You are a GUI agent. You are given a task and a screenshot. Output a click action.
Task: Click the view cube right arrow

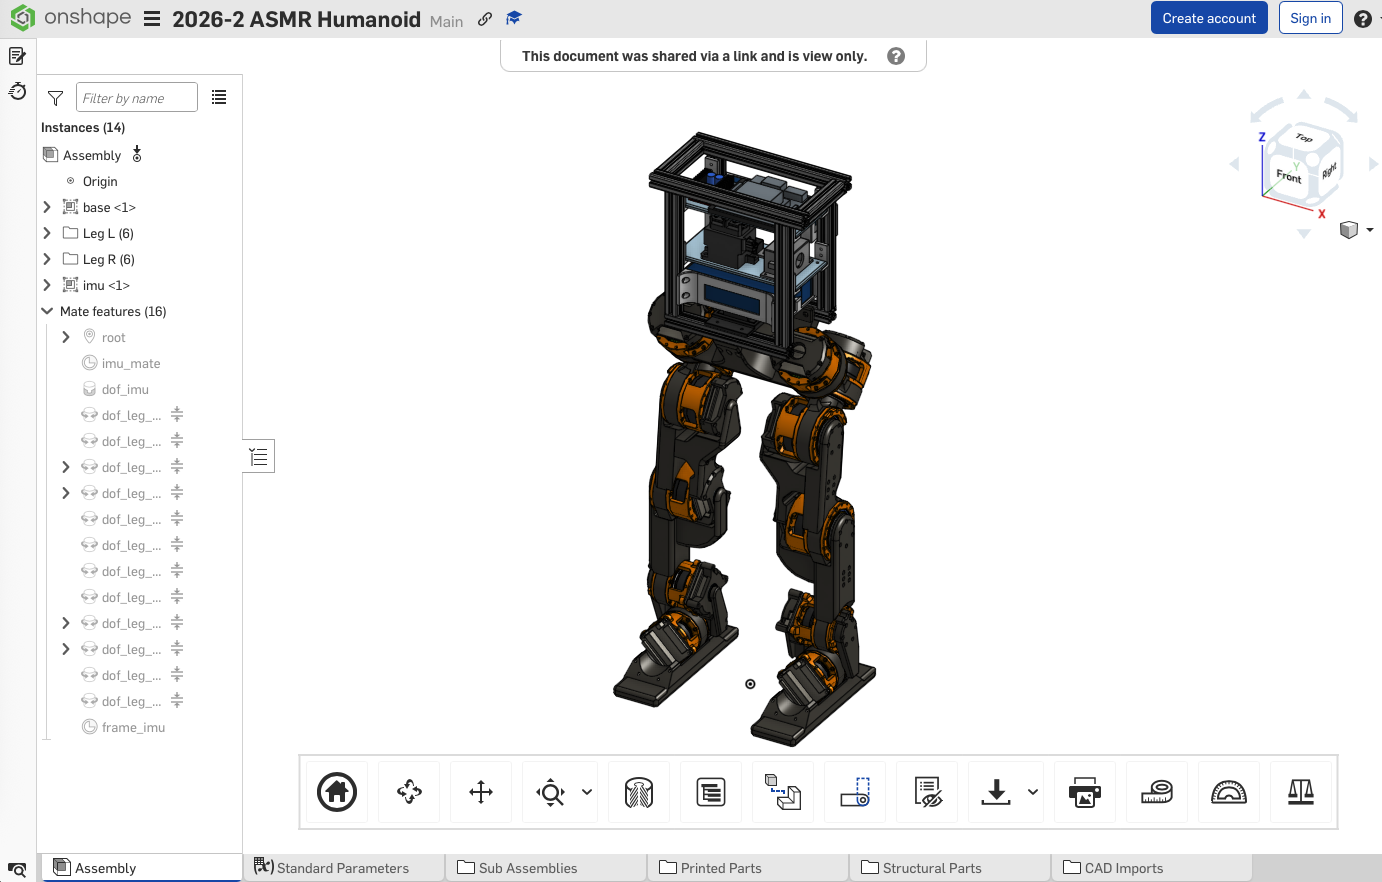click(1373, 164)
